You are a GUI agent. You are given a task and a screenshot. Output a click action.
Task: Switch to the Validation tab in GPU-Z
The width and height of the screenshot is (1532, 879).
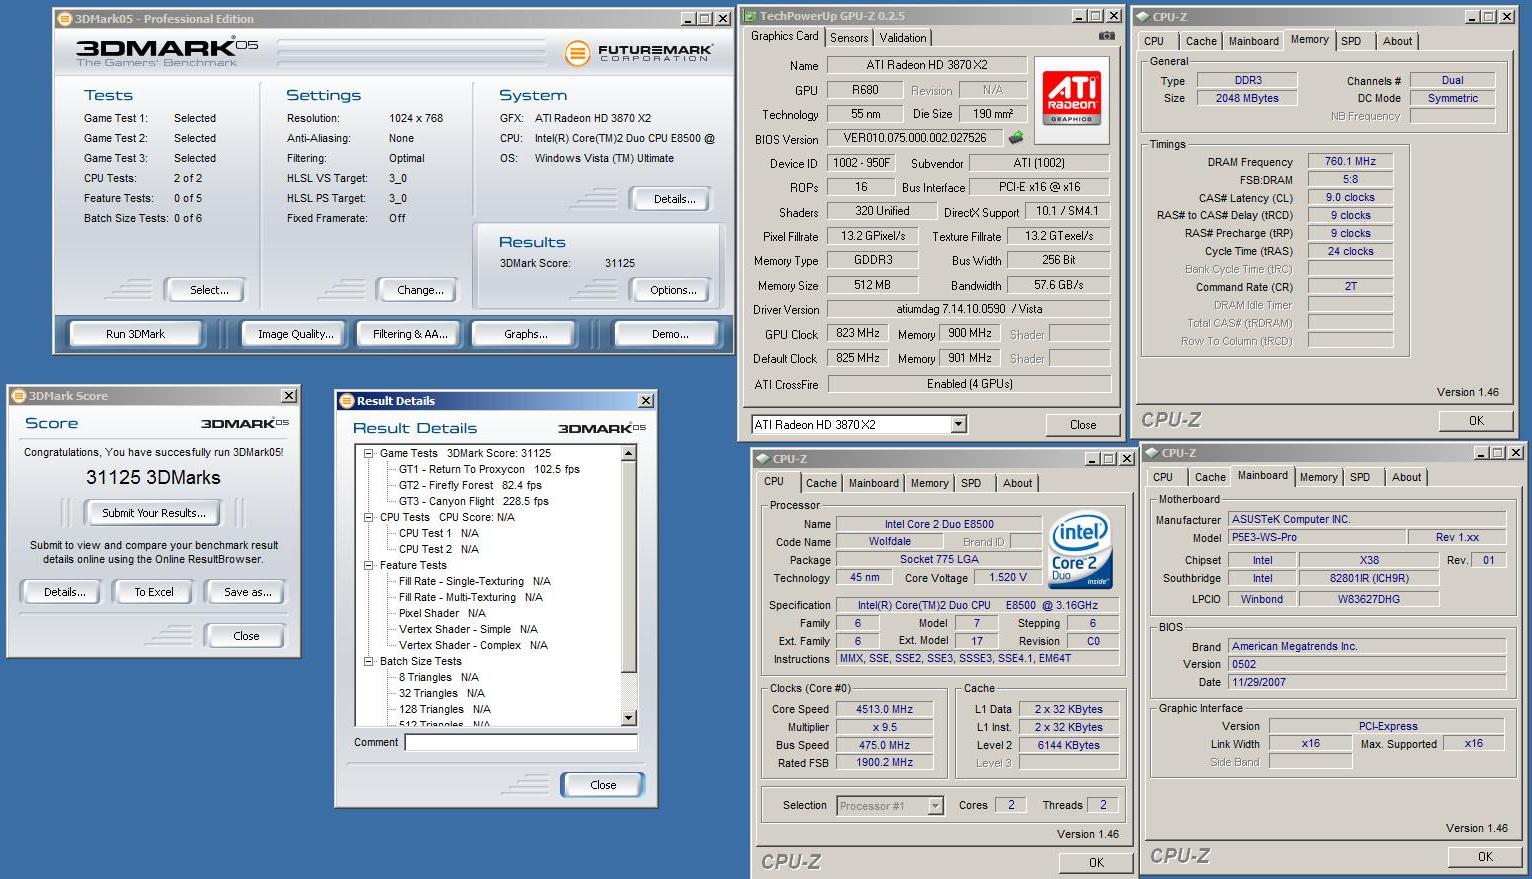point(903,38)
